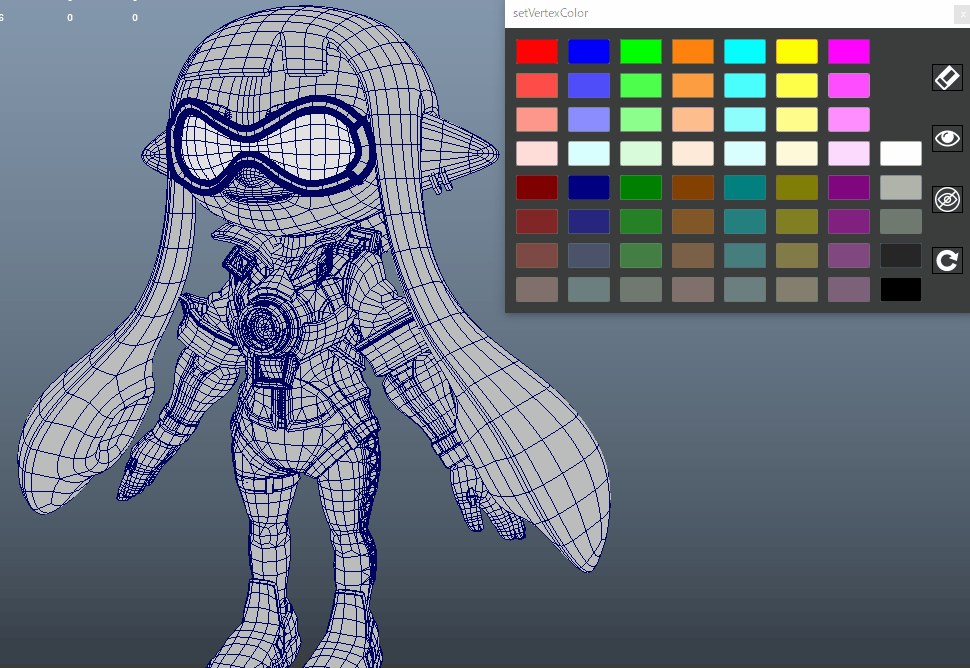970x668 pixels.
Task: Choose the orange swatch in top row
Action: click(693, 51)
